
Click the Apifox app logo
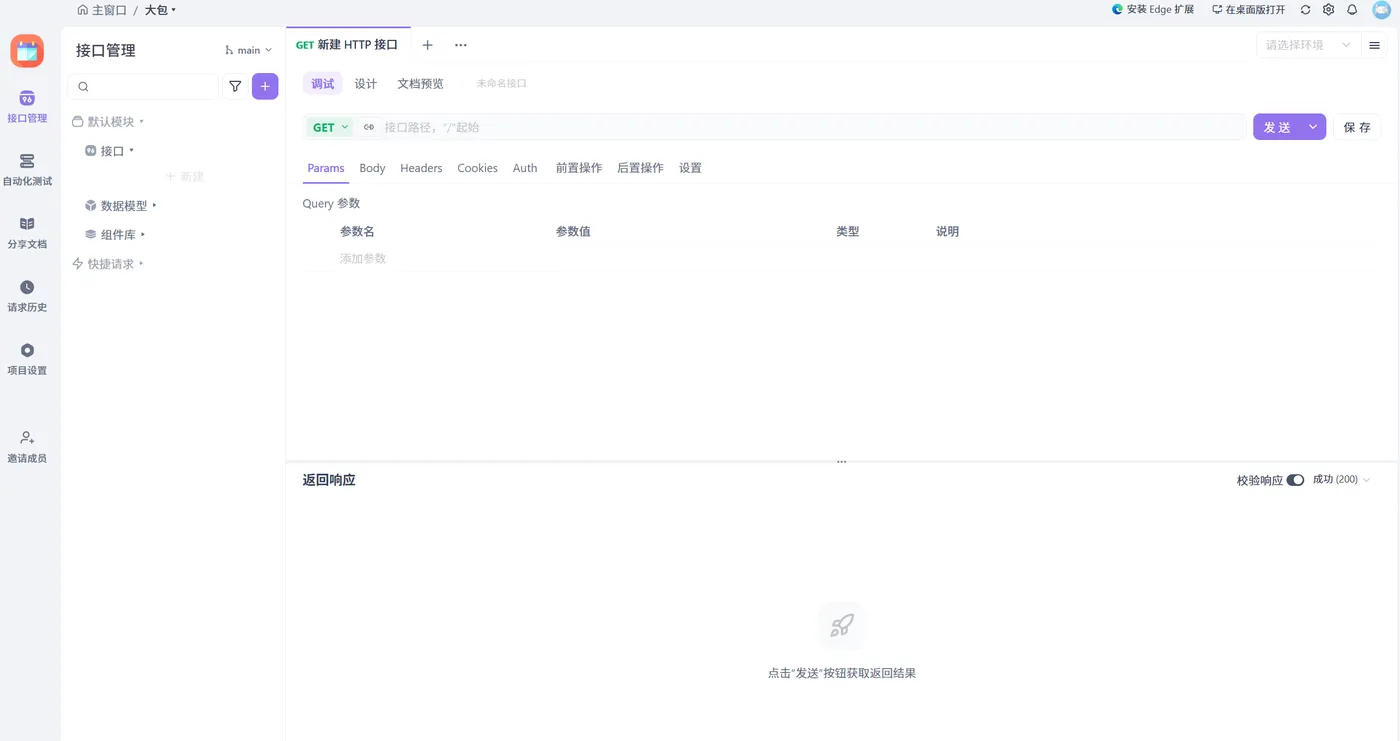(x=27, y=51)
